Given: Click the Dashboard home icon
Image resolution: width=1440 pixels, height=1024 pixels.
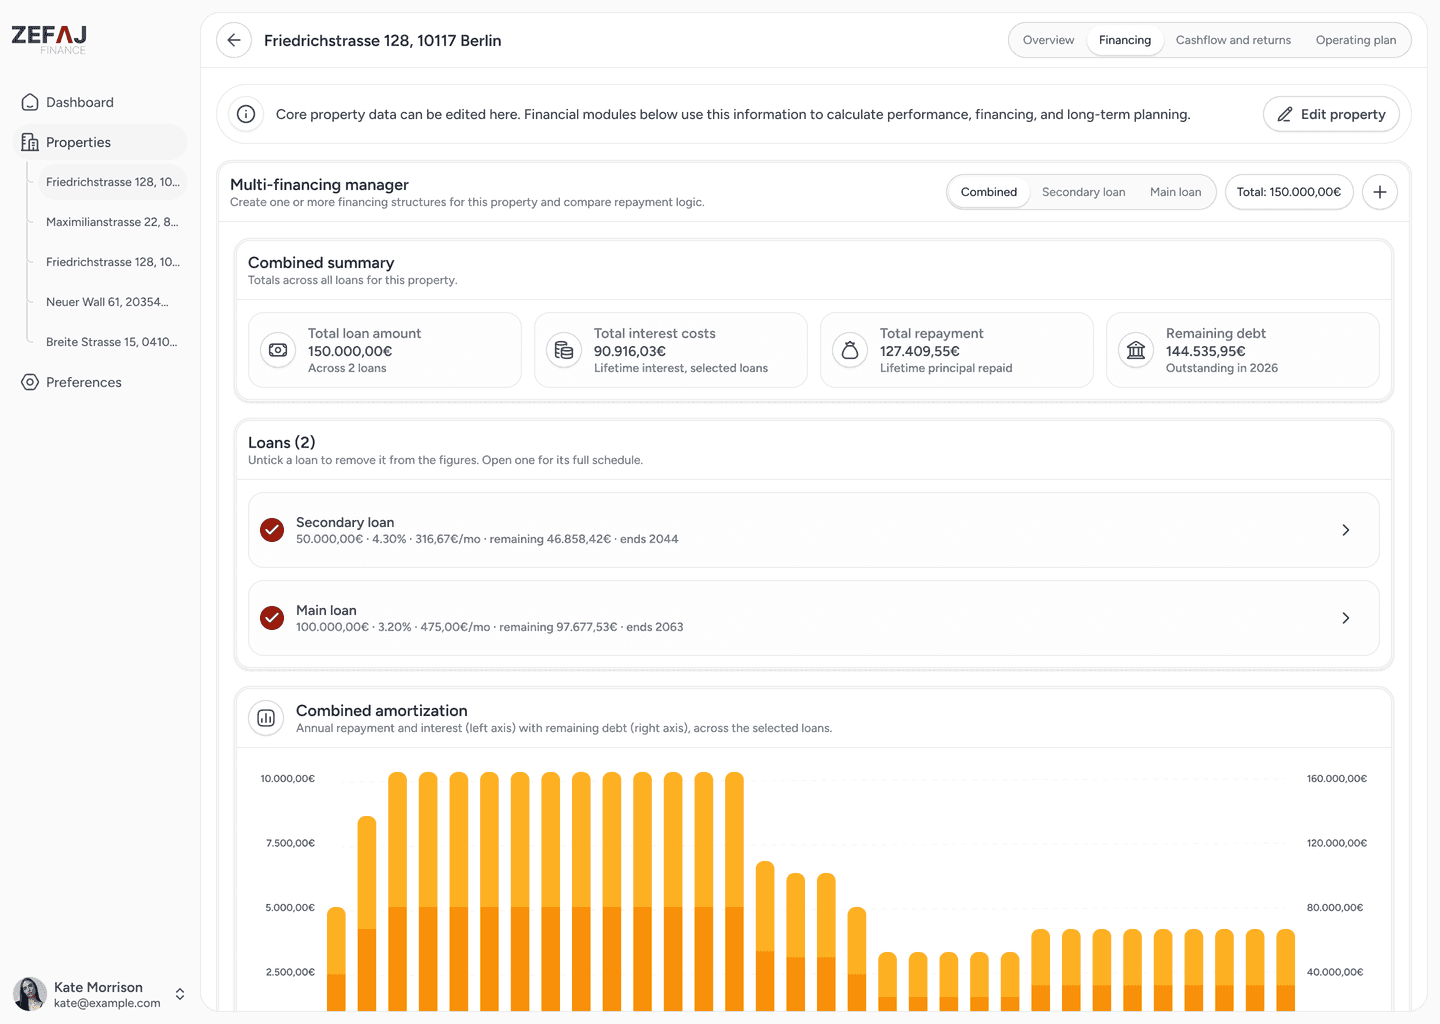Looking at the screenshot, I should pyautogui.click(x=30, y=102).
